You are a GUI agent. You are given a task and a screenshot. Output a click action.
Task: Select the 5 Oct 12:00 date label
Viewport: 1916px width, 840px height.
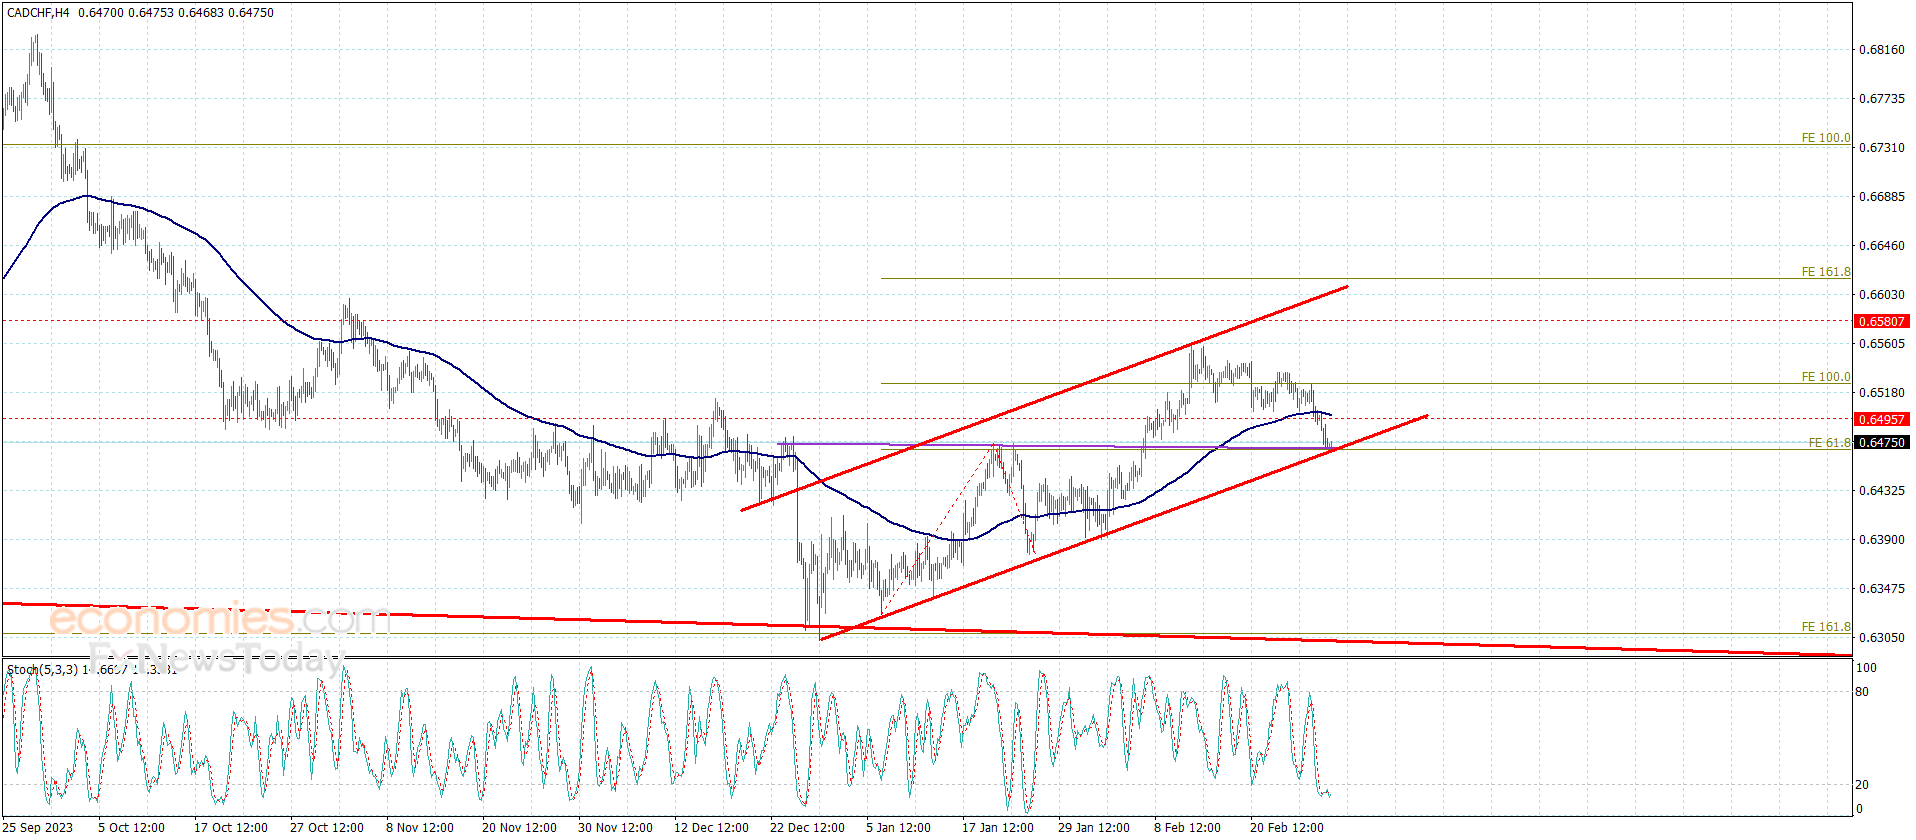pos(132,827)
